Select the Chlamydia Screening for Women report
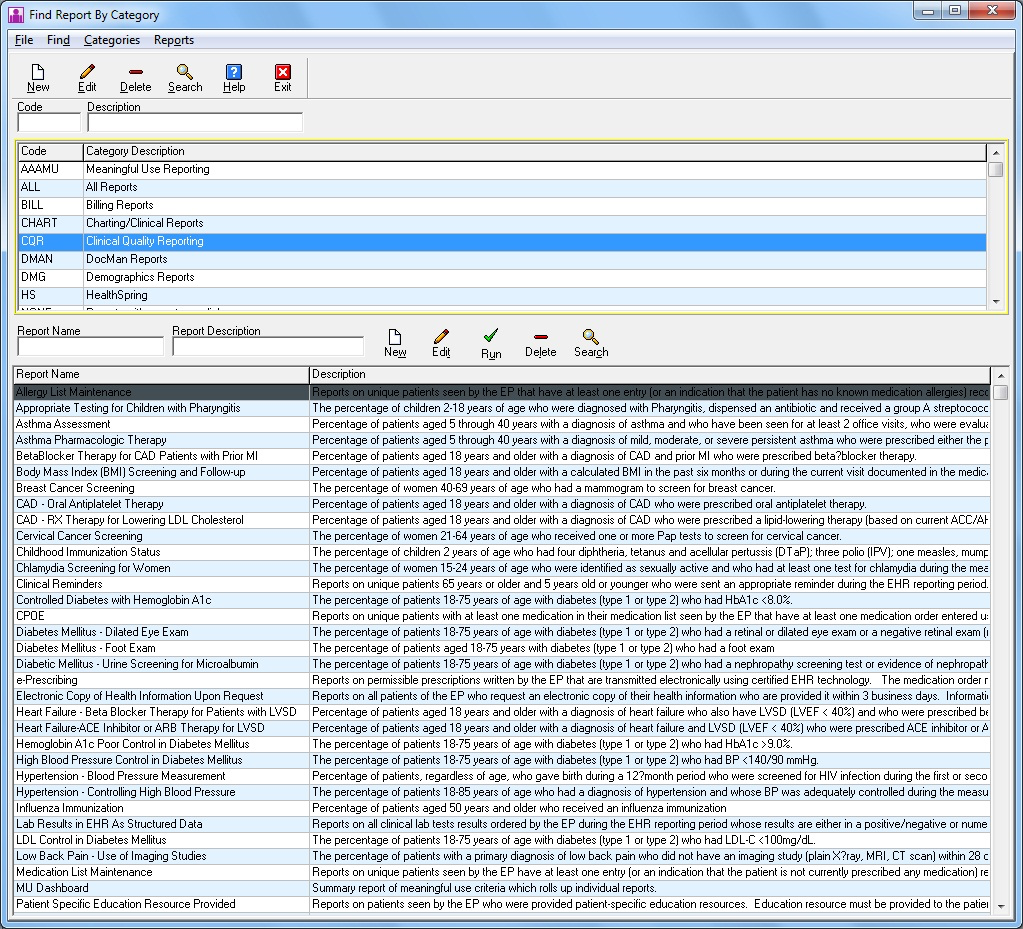1023x929 pixels. point(502,568)
